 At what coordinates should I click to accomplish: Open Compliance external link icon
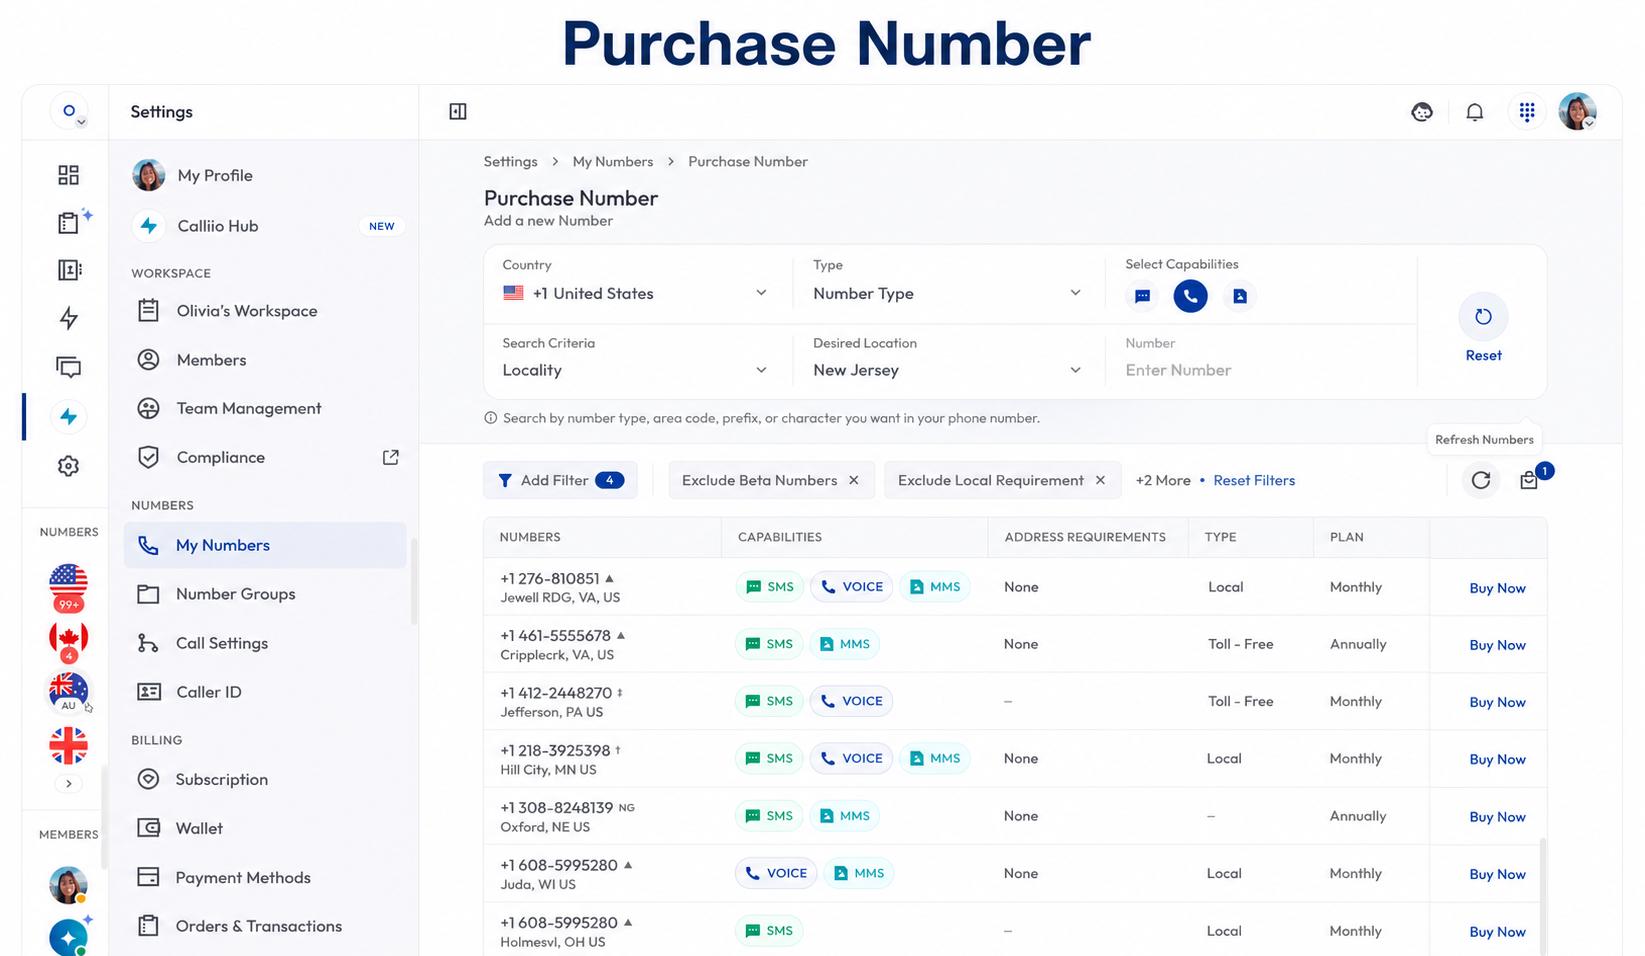pyautogui.click(x=391, y=457)
